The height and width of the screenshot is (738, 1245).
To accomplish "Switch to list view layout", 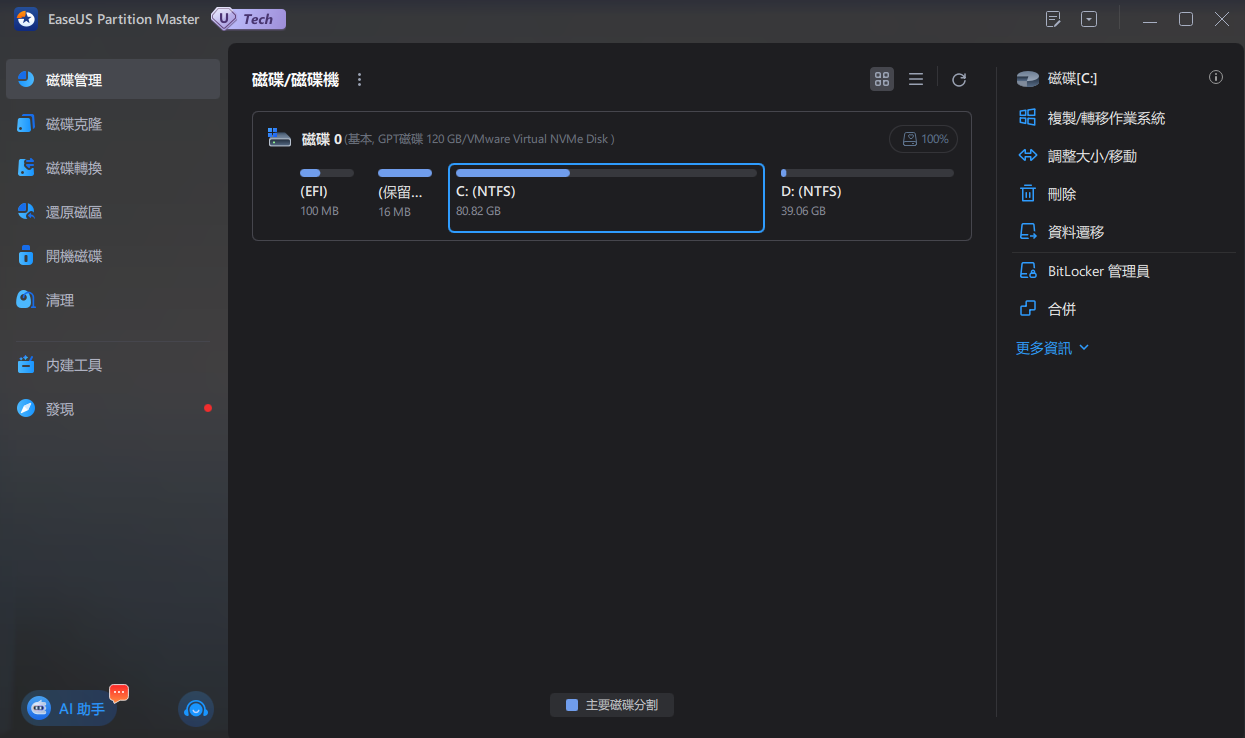I will click(x=915, y=80).
